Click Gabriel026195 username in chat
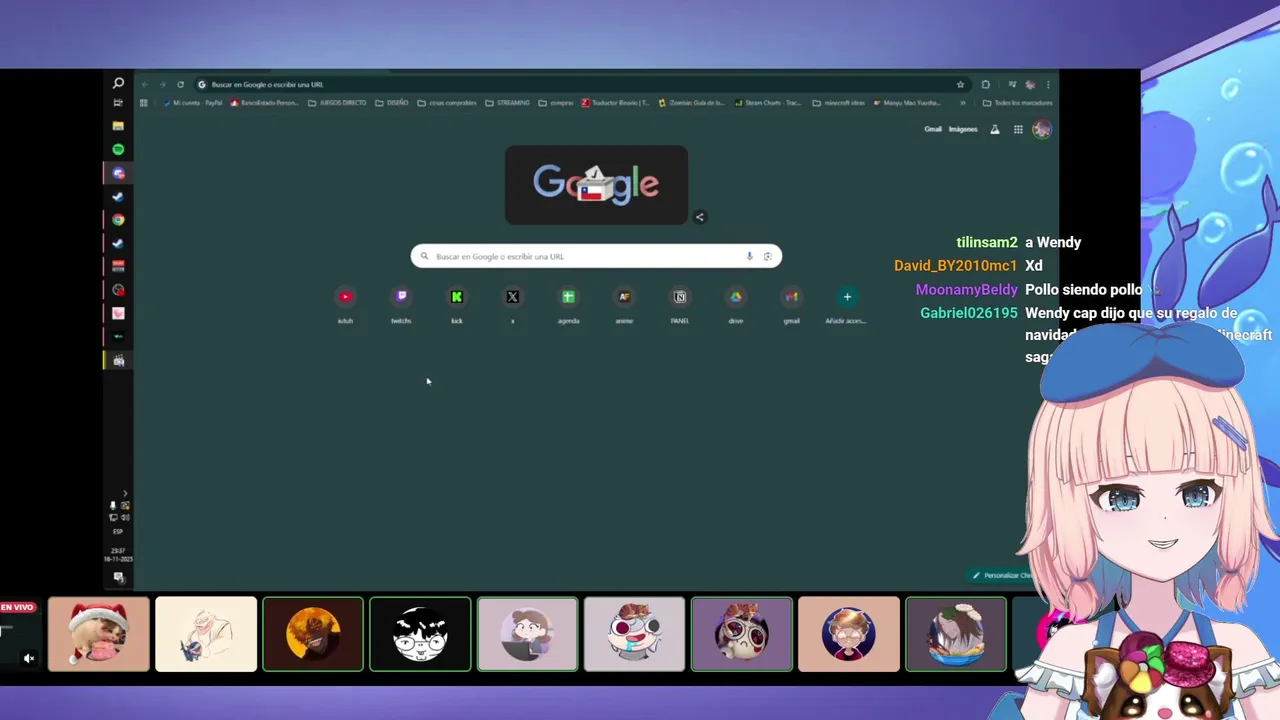The height and width of the screenshot is (720, 1280). 969,313
